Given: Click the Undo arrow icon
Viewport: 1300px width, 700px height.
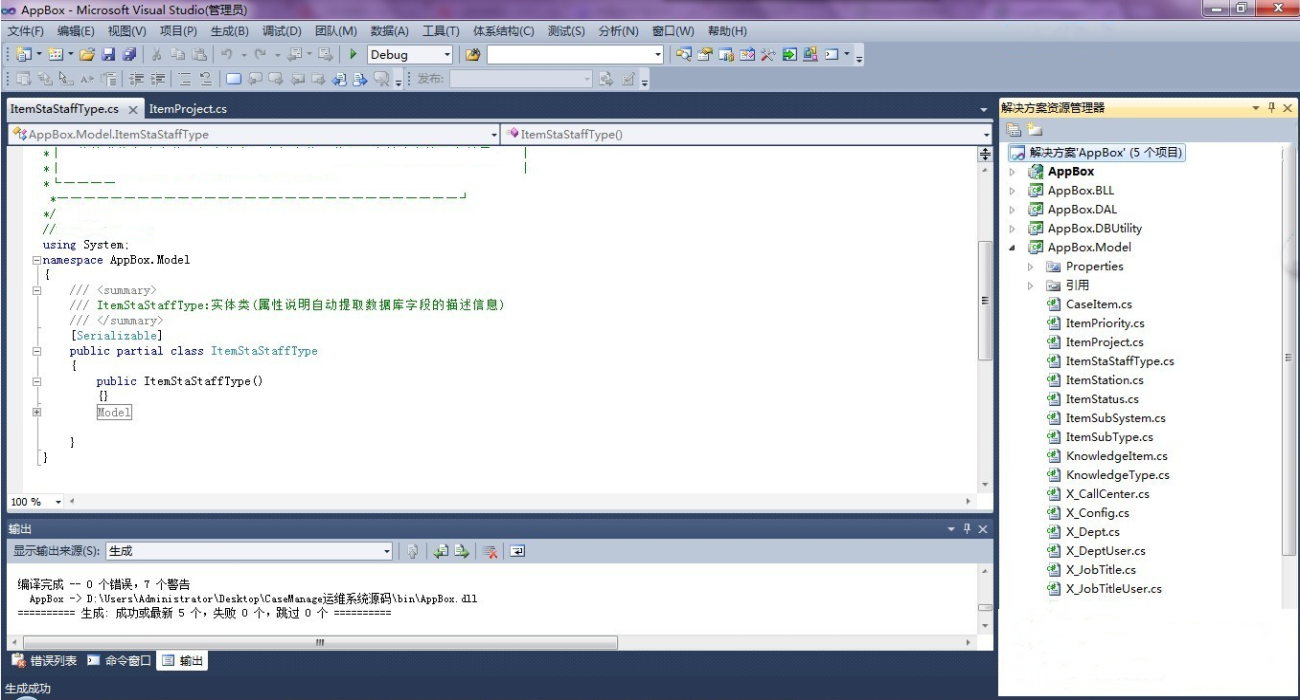Looking at the screenshot, I should [227, 55].
